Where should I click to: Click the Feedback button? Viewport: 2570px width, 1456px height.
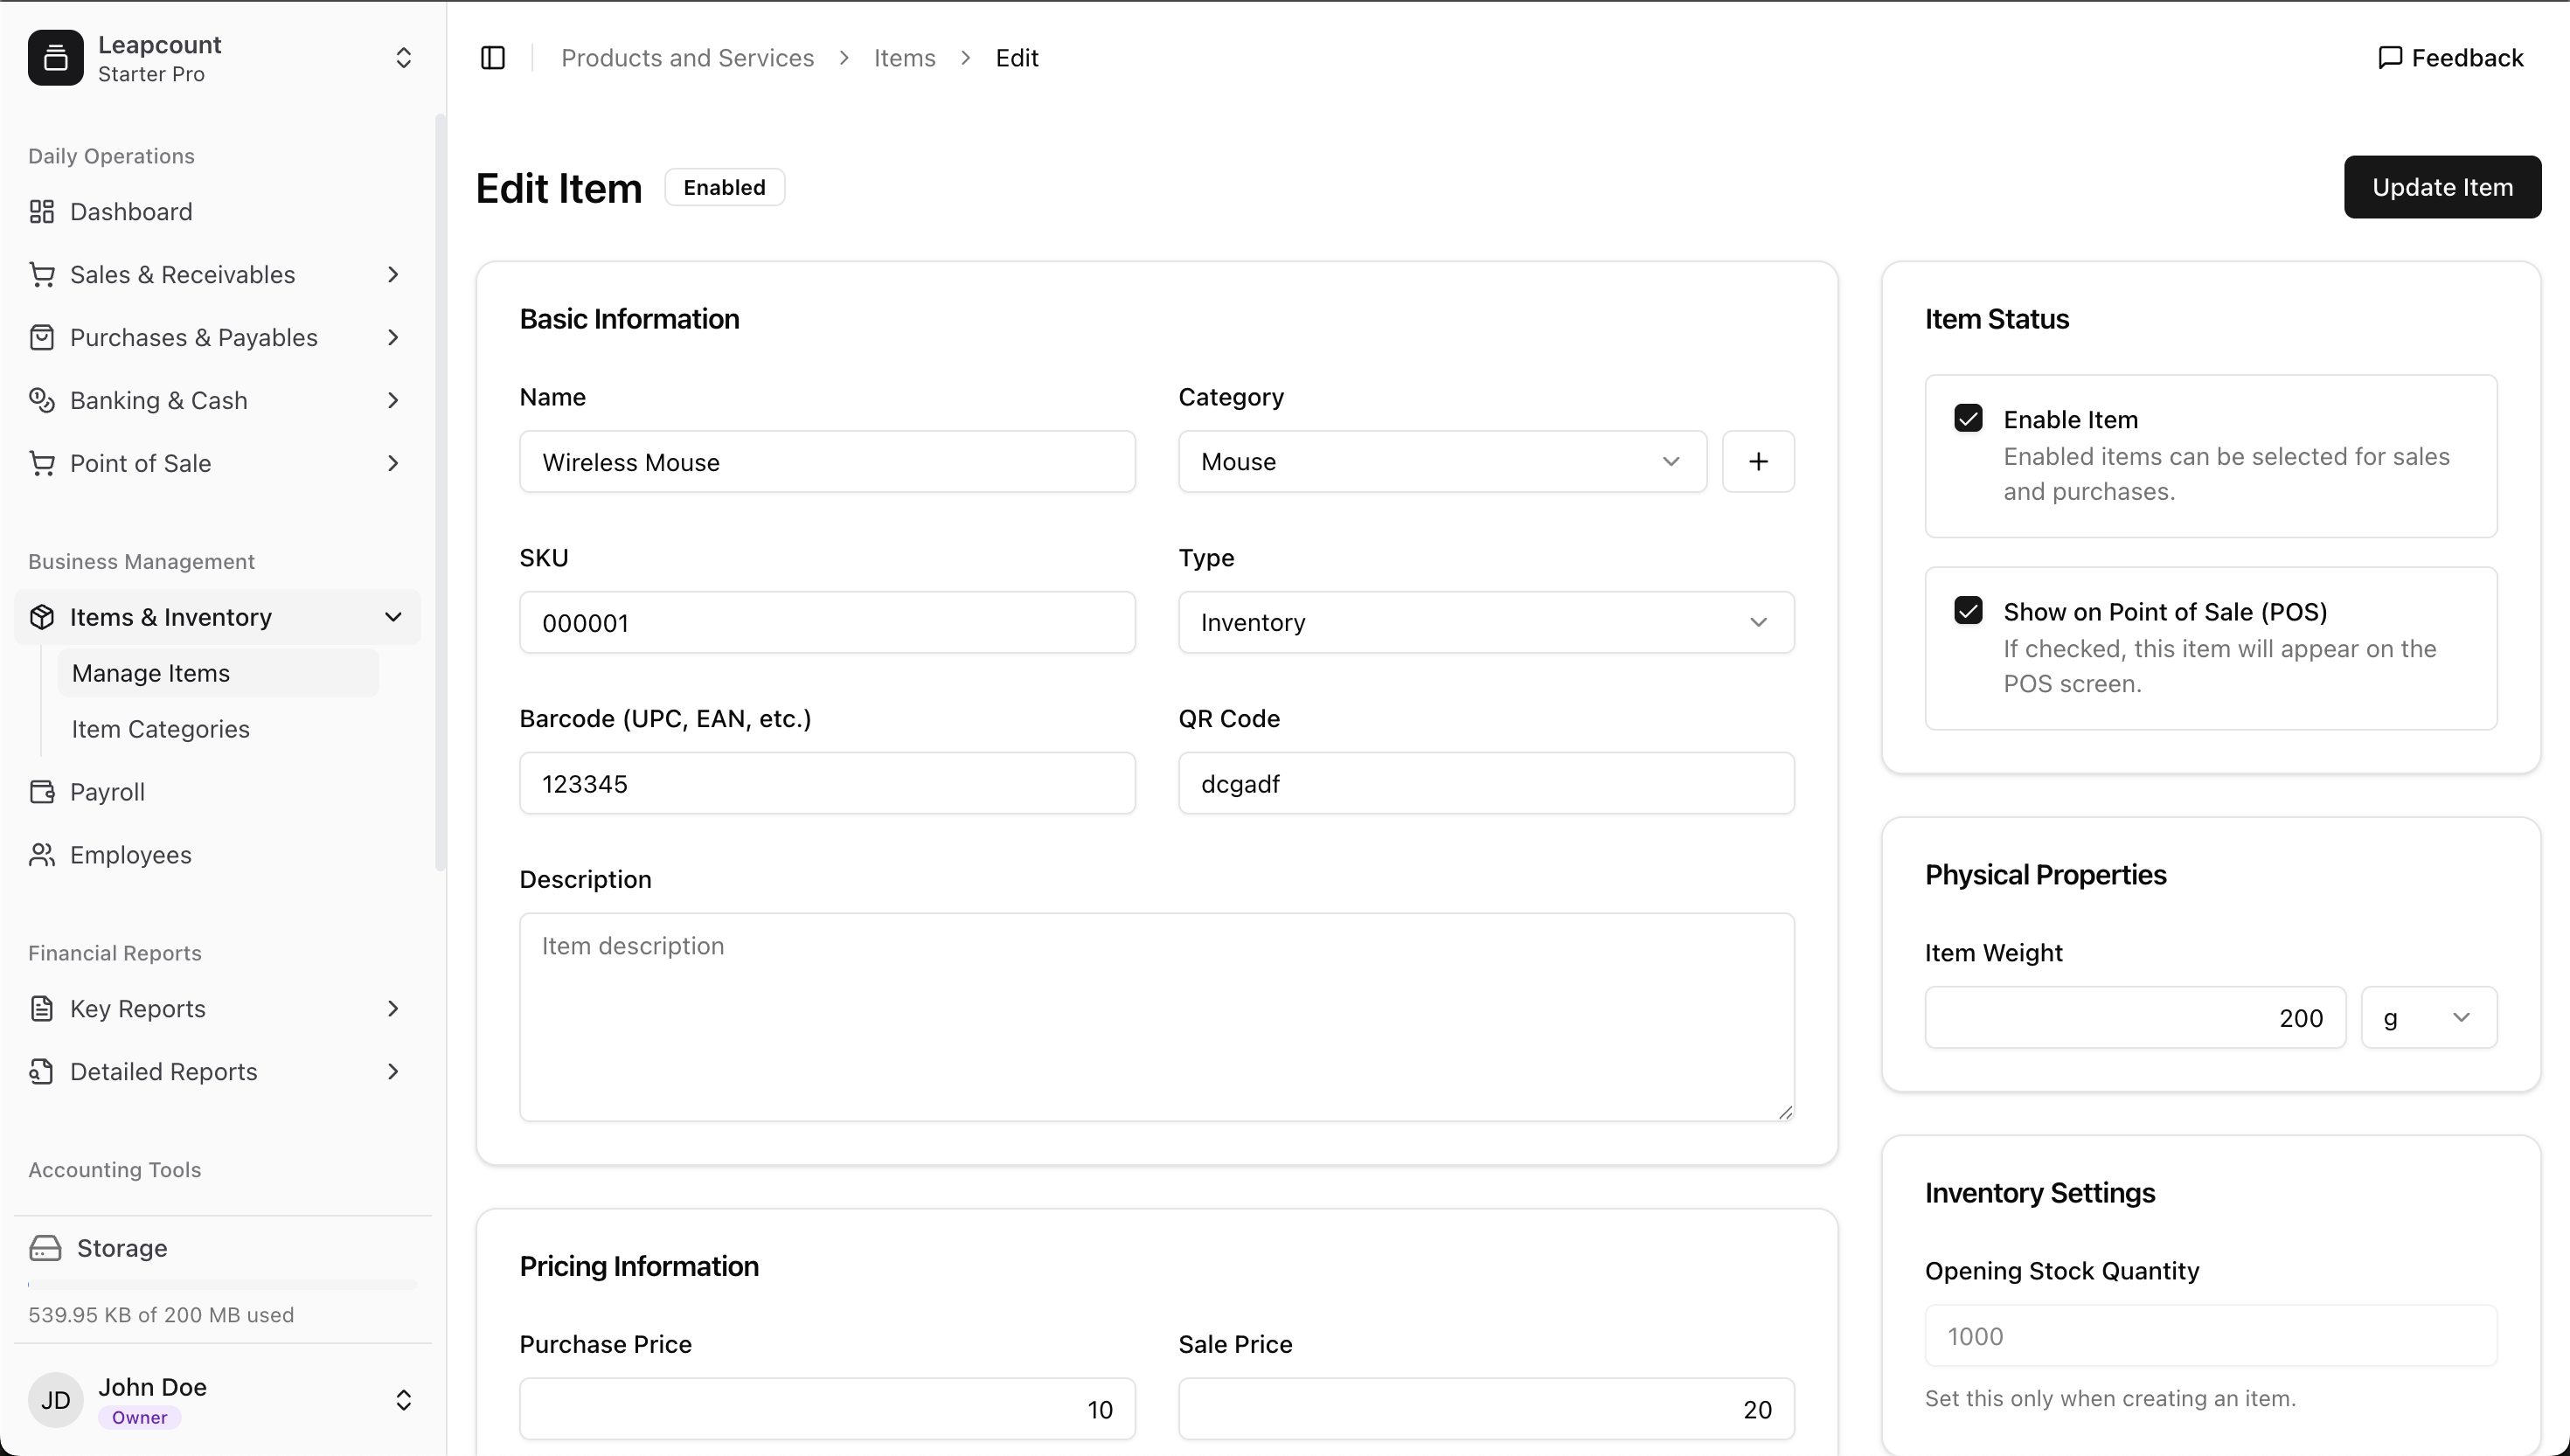(x=2450, y=58)
